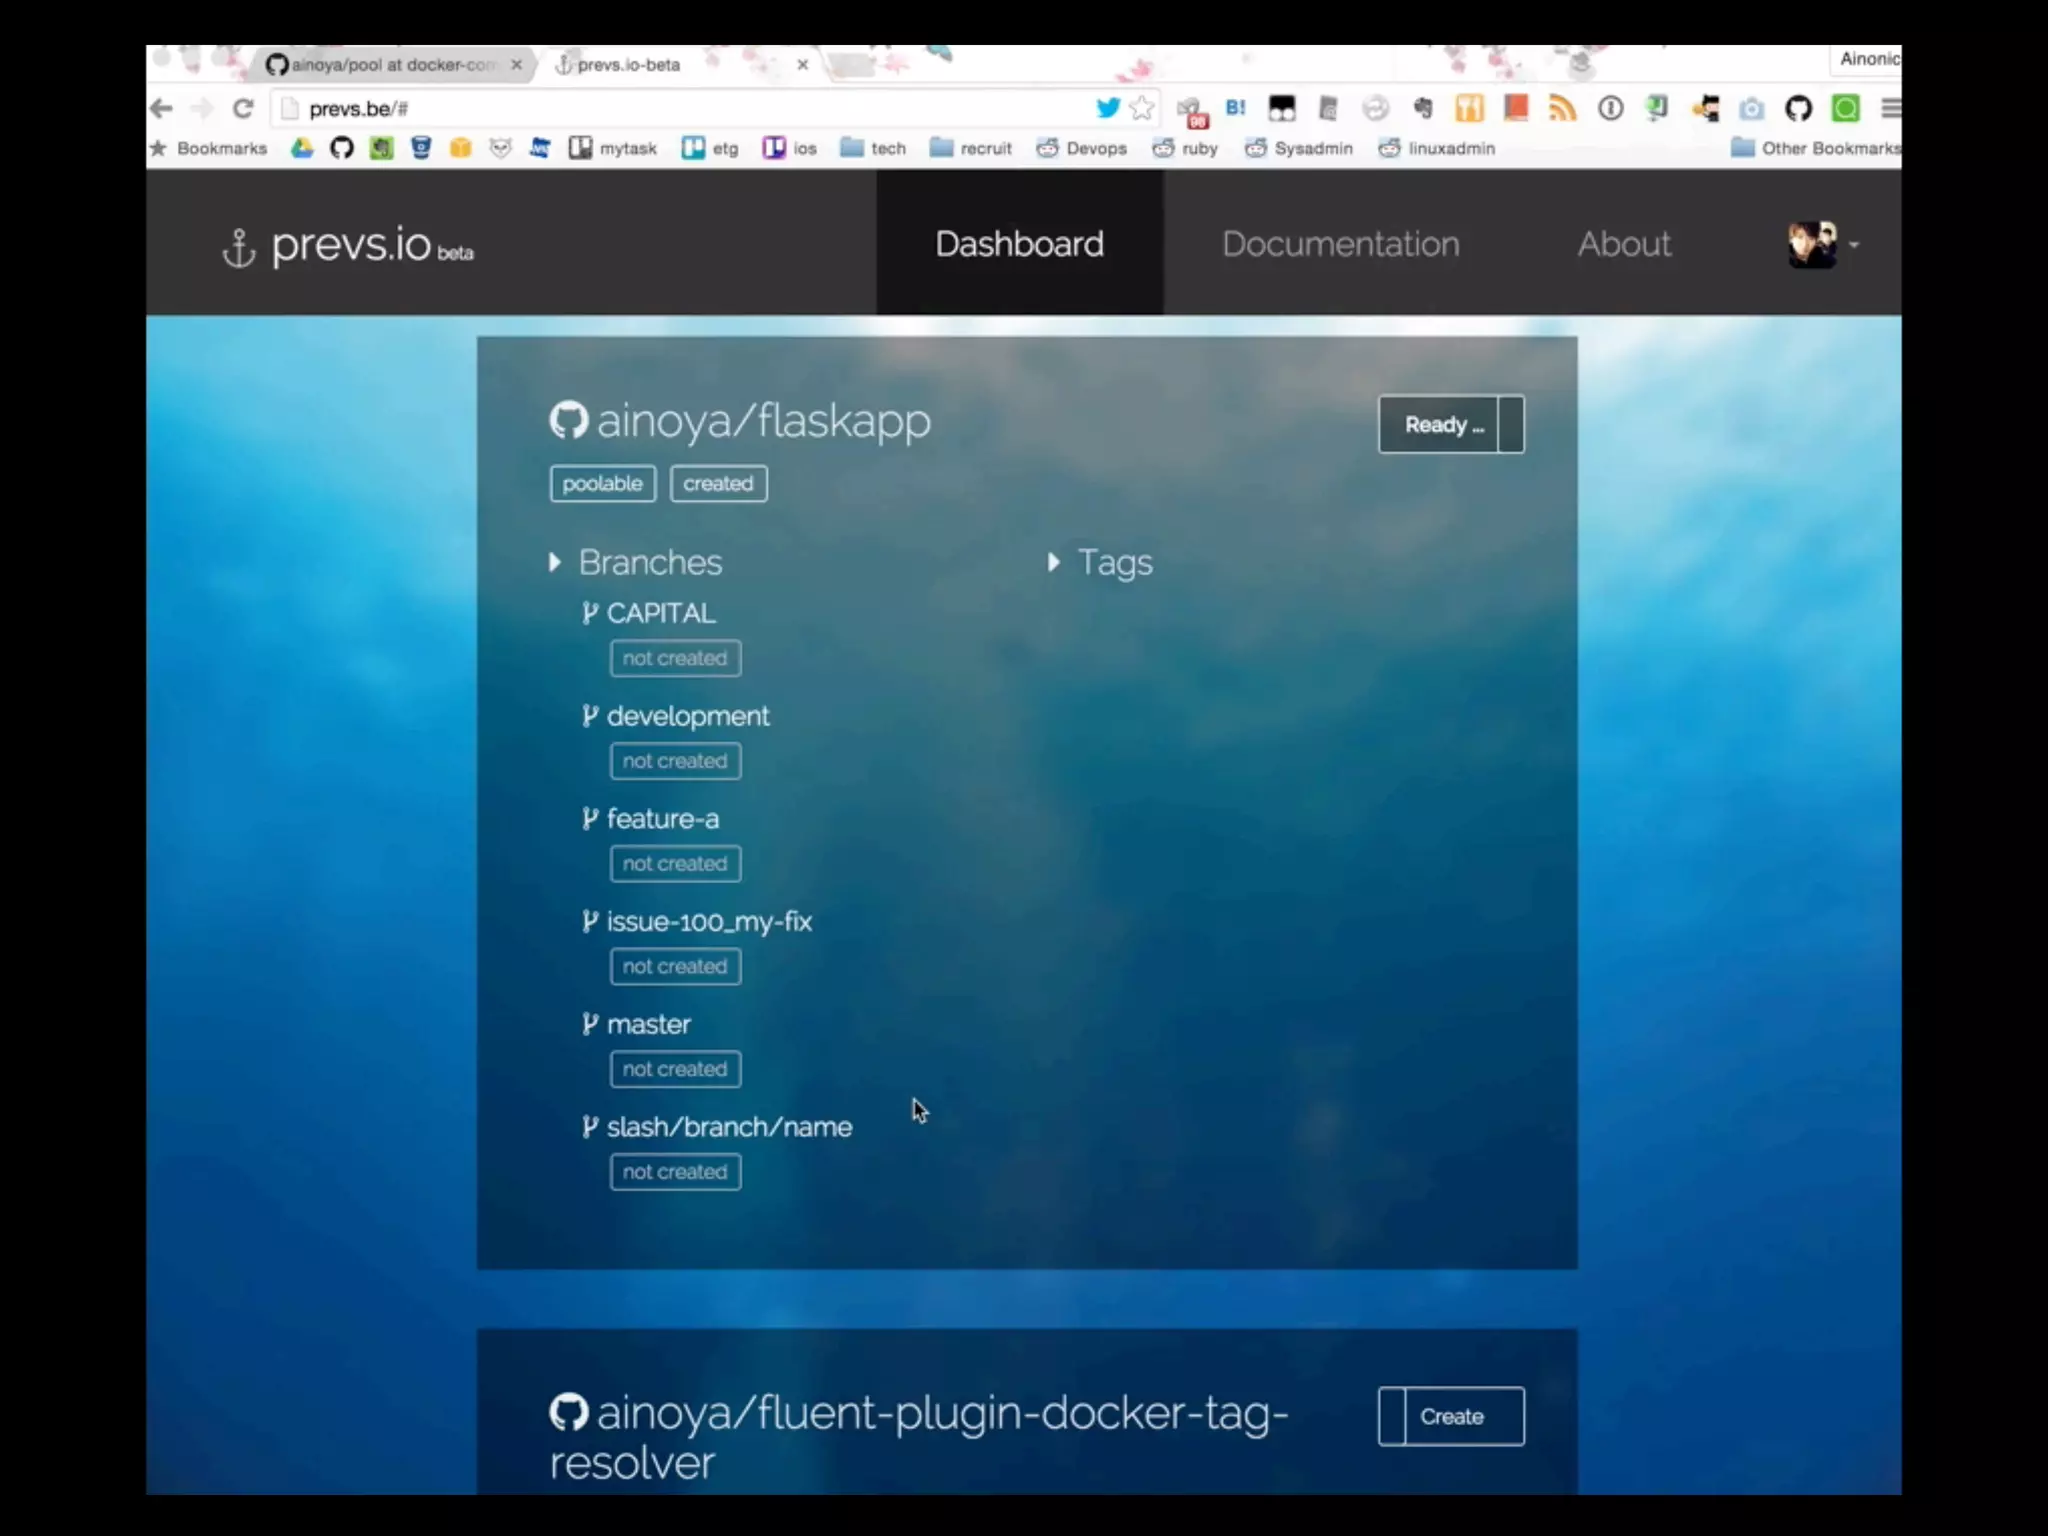Click GitHub icon beside ainoya/flaskapp

[x=568, y=420]
